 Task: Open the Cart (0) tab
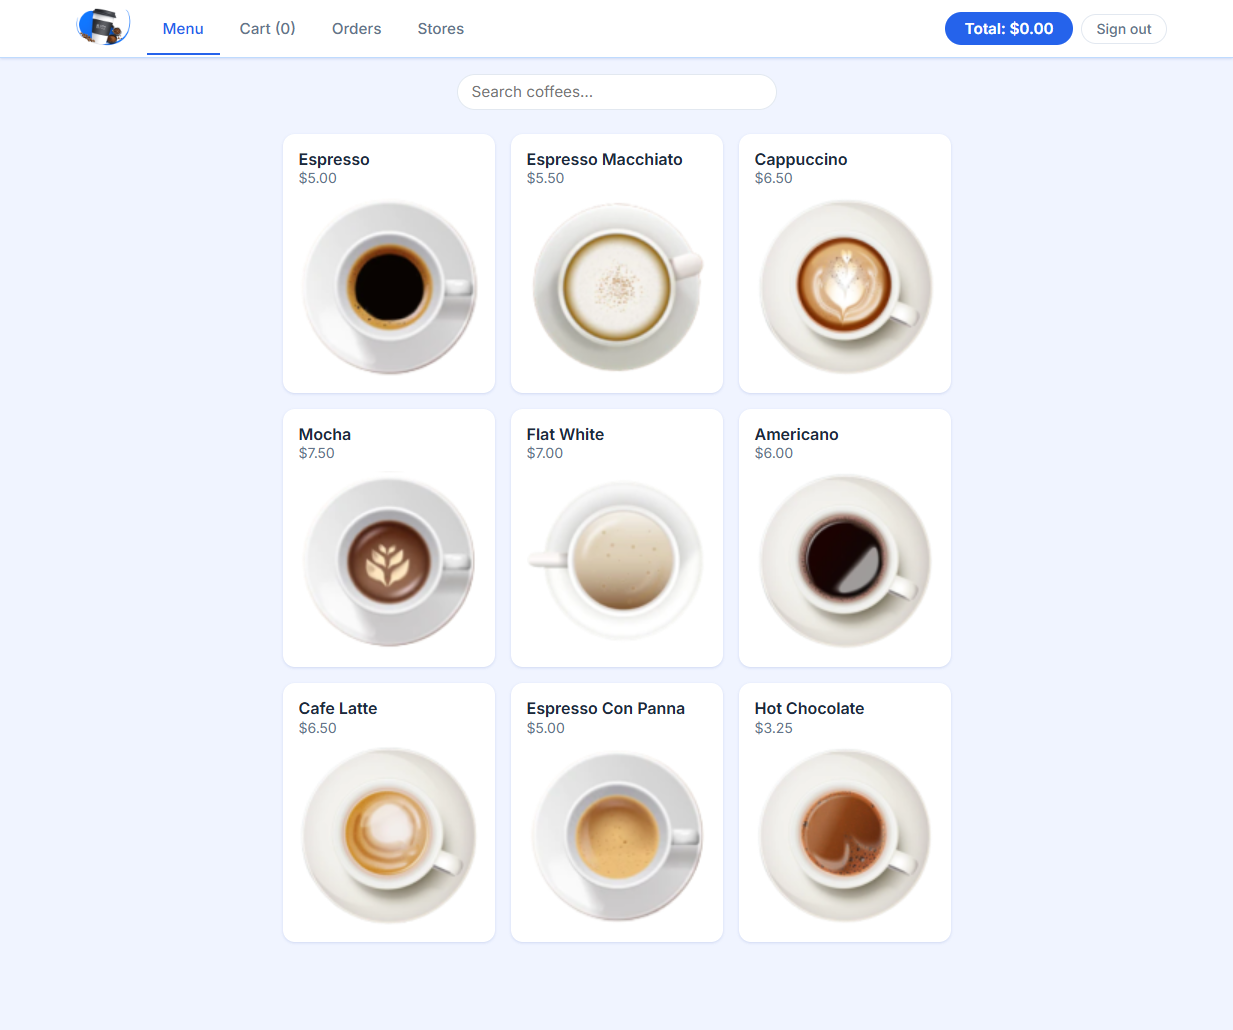click(267, 29)
